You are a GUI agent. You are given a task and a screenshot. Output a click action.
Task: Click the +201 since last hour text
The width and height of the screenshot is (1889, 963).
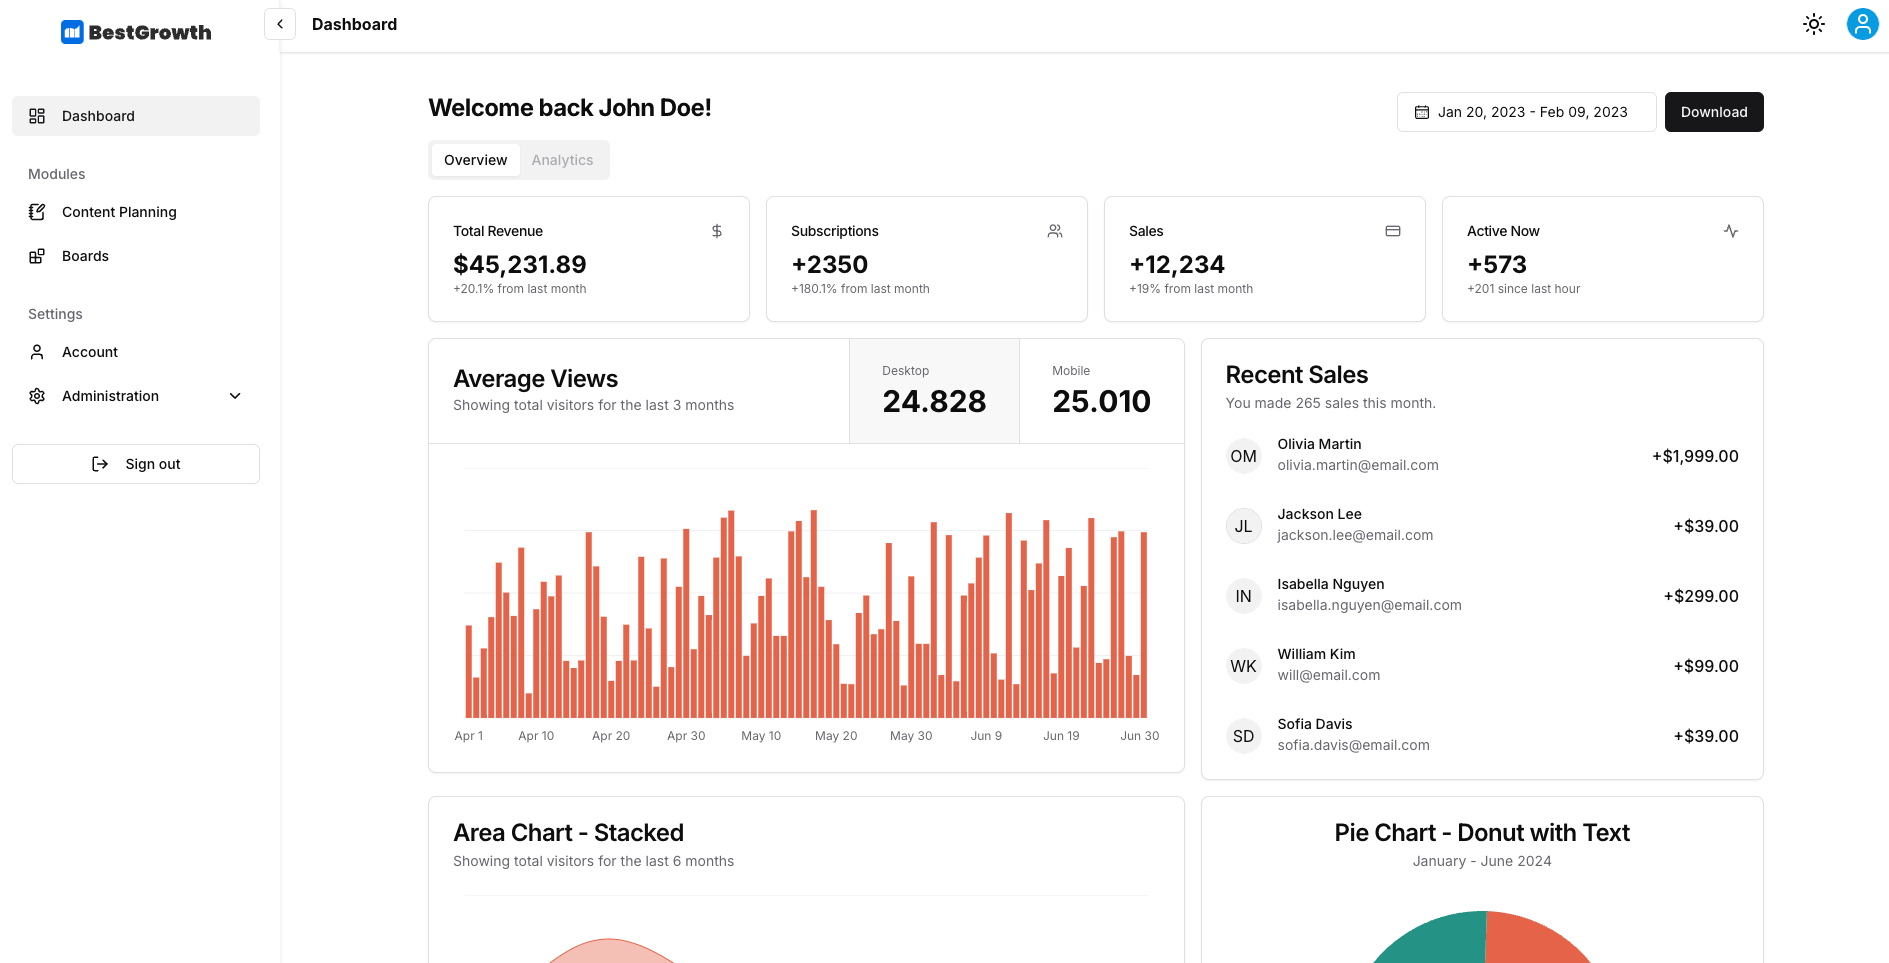click(1524, 289)
